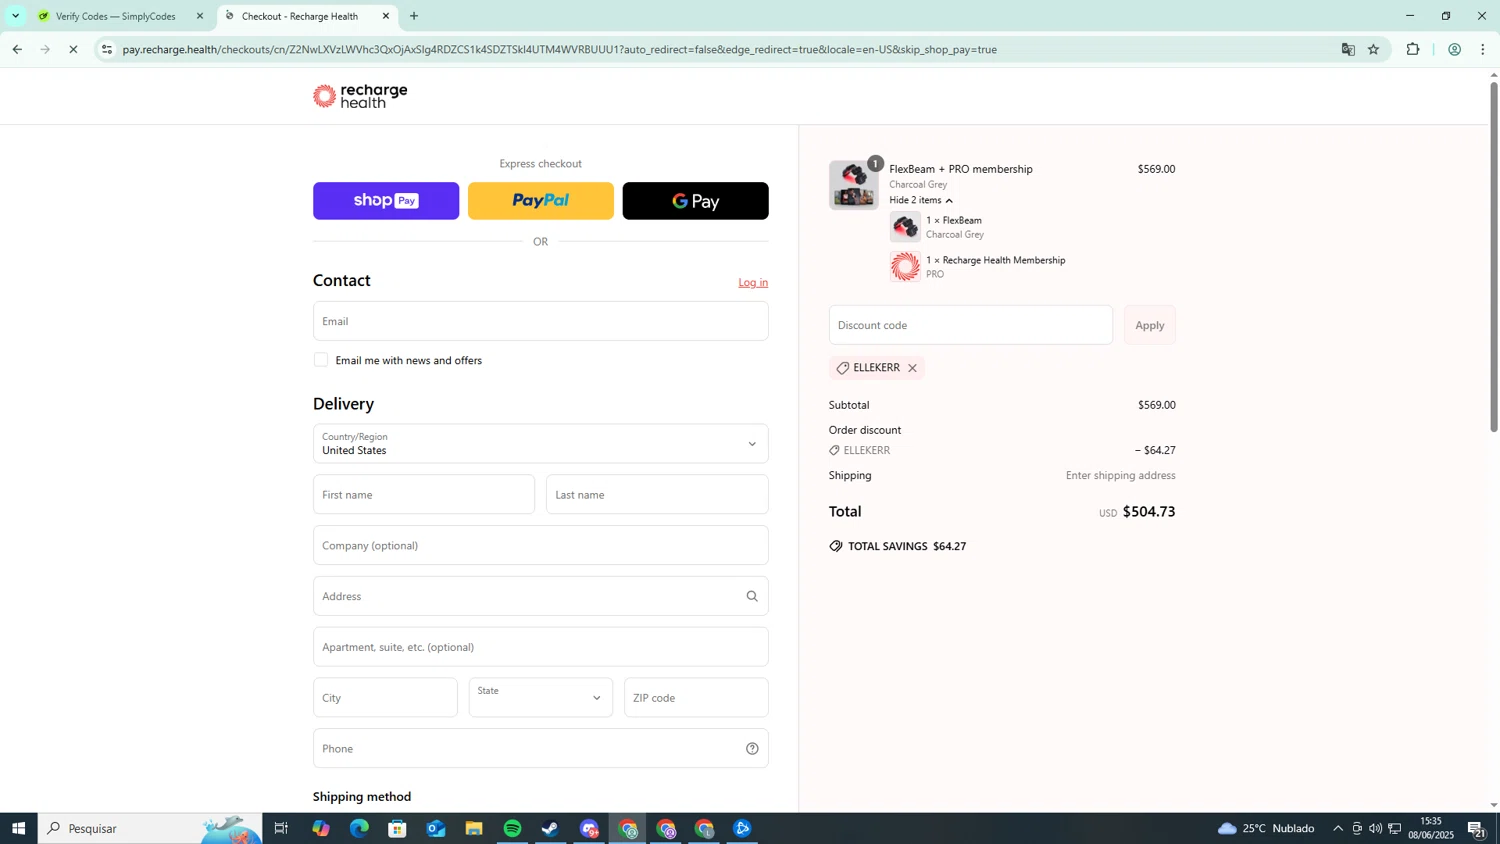The width and height of the screenshot is (1500, 844).
Task: Open Country/Region dropdown
Action: (541, 444)
